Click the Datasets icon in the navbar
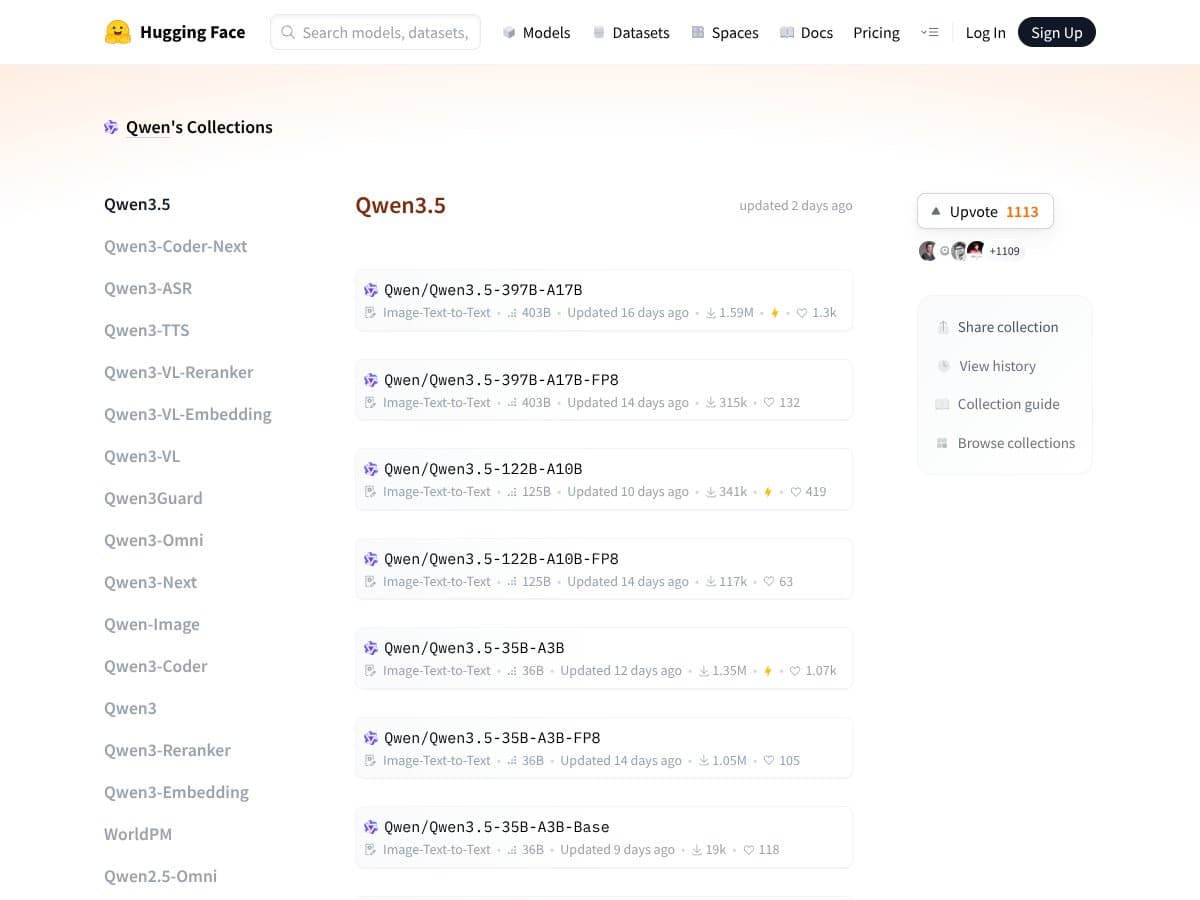1200x900 pixels. coord(597,32)
